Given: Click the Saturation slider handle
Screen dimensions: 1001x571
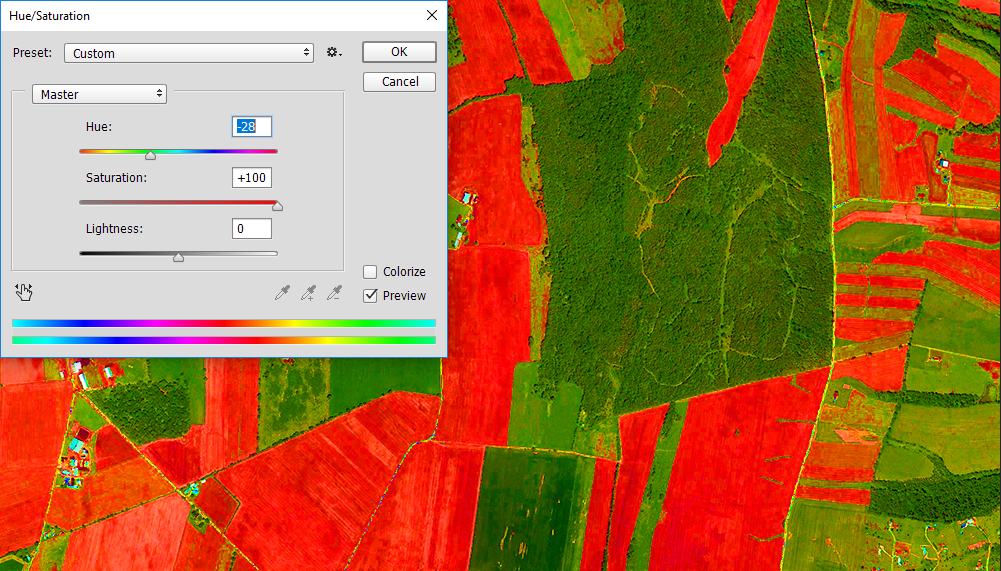Looking at the screenshot, I should [277, 206].
